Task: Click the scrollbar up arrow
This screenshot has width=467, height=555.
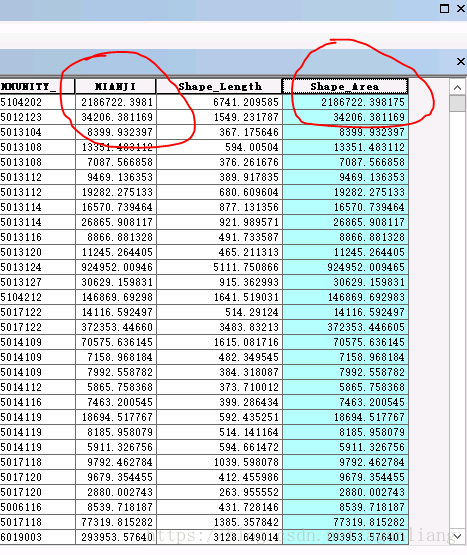Action: pyautogui.click(x=457, y=87)
